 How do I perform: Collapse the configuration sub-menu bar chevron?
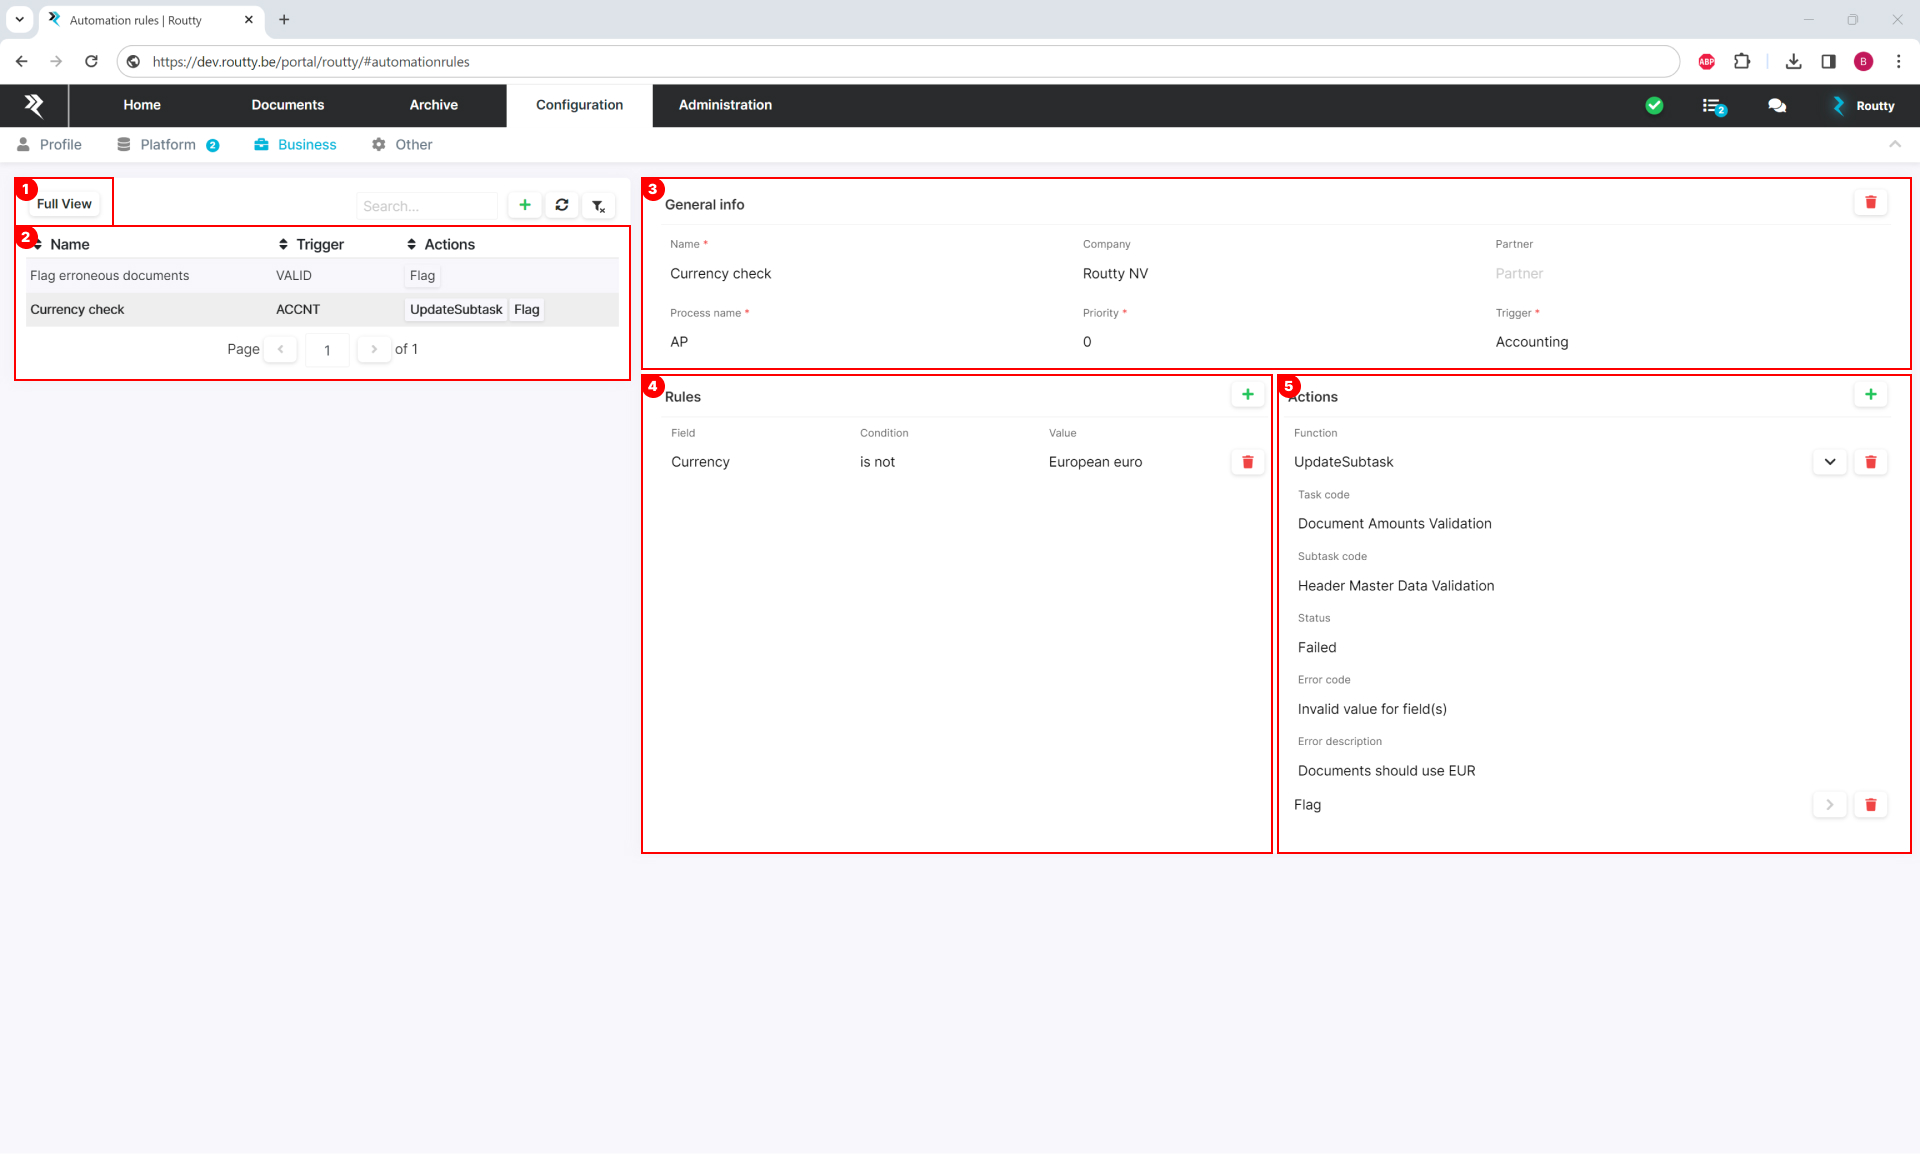pos(1894,145)
